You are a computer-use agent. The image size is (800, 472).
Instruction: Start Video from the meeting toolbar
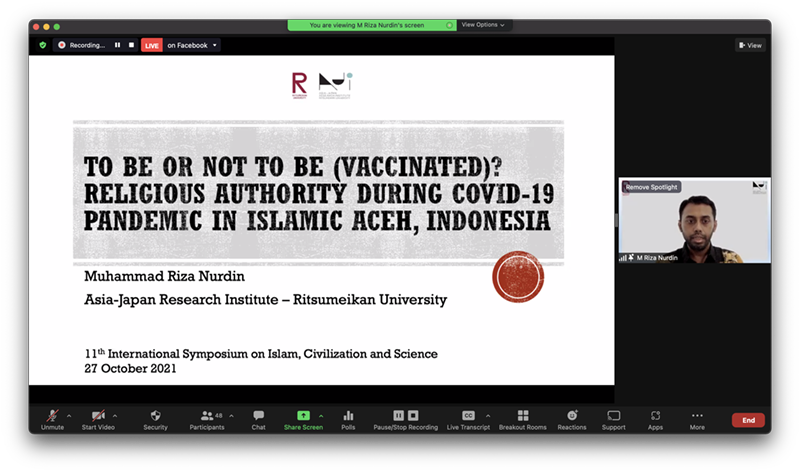(98, 415)
